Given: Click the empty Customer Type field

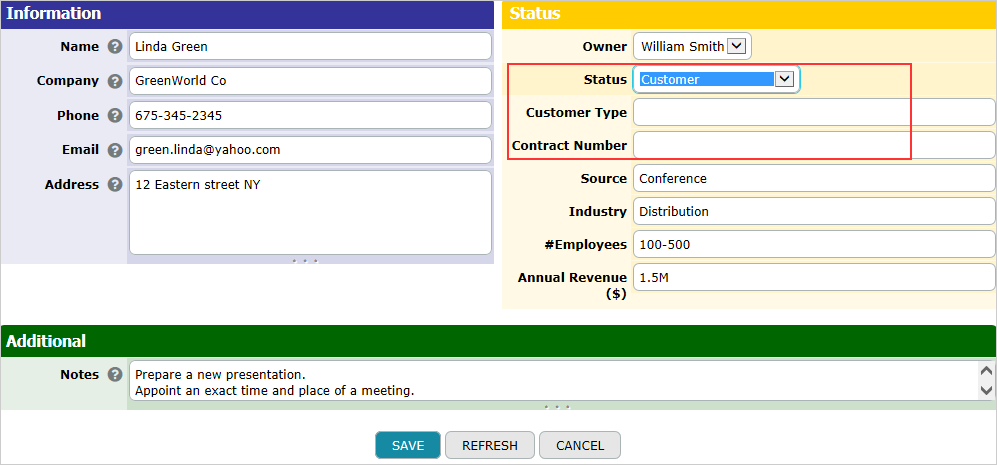Looking at the screenshot, I should 814,113.
